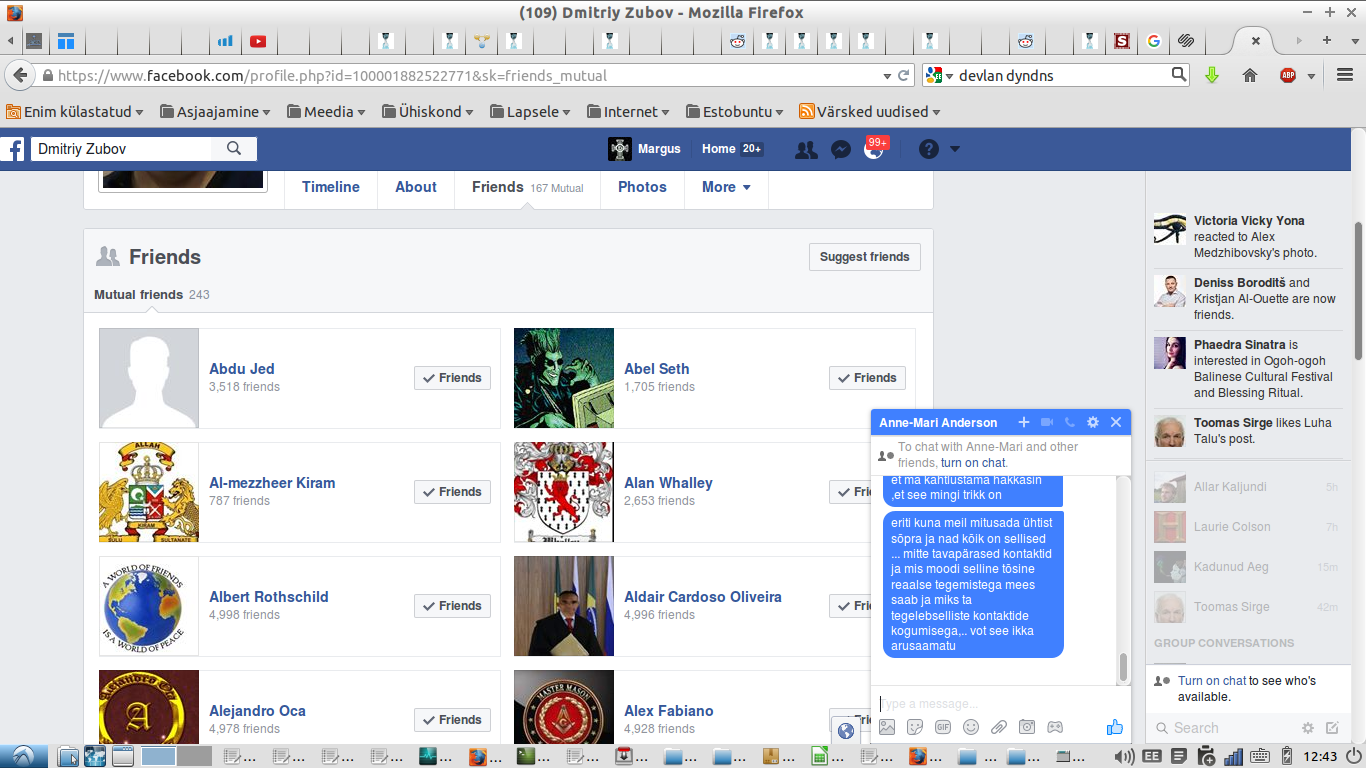Go to Firefox home page icon
This screenshot has width=1366, height=768.
point(1250,75)
